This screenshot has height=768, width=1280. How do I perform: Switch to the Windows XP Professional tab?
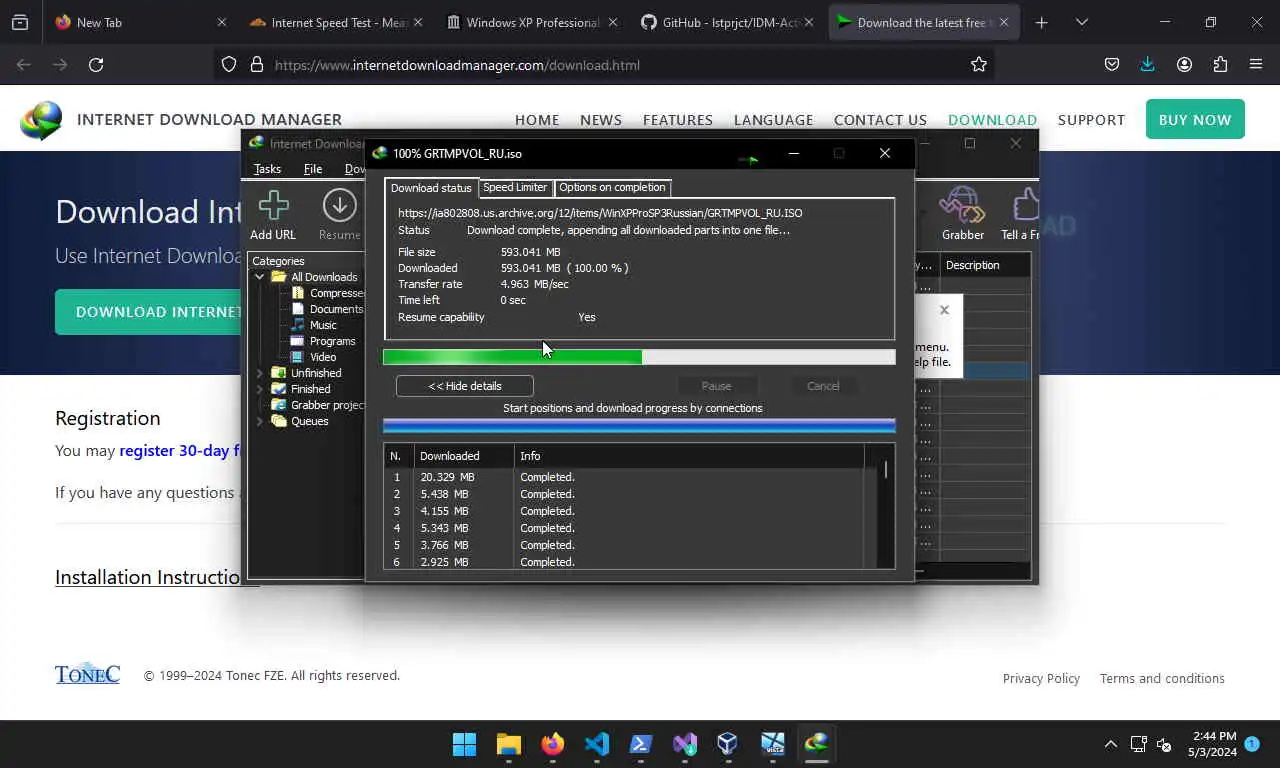(533, 22)
